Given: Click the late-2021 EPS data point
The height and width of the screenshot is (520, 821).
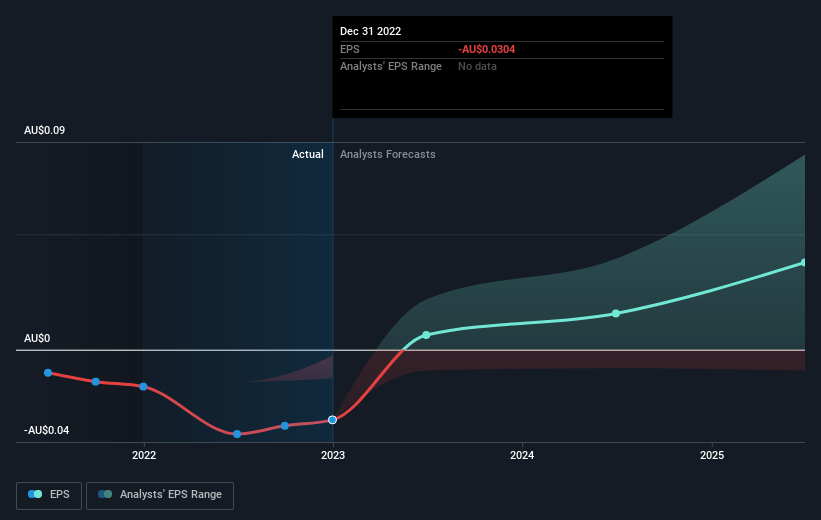Looking at the screenshot, I should (96, 382).
